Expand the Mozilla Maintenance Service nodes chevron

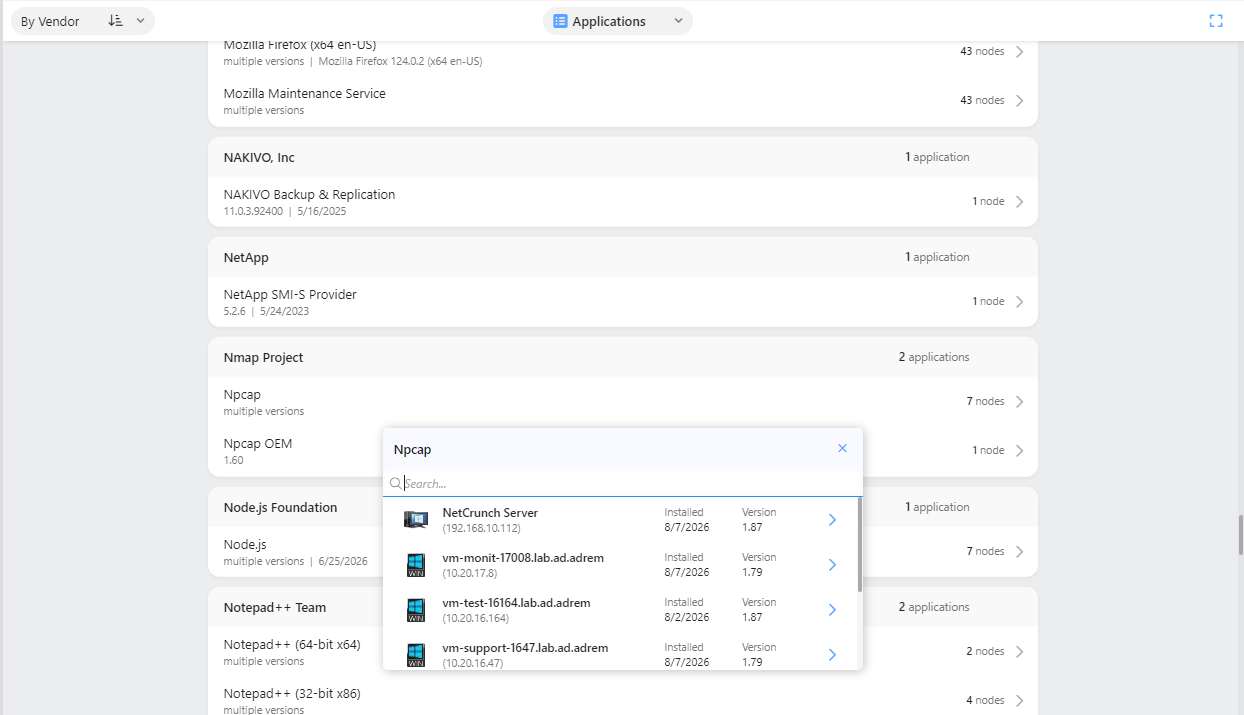[1019, 101]
